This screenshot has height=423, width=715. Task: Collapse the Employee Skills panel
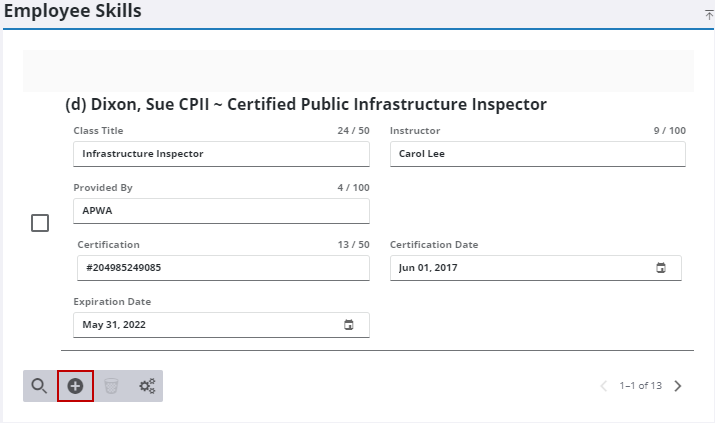coord(709,14)
